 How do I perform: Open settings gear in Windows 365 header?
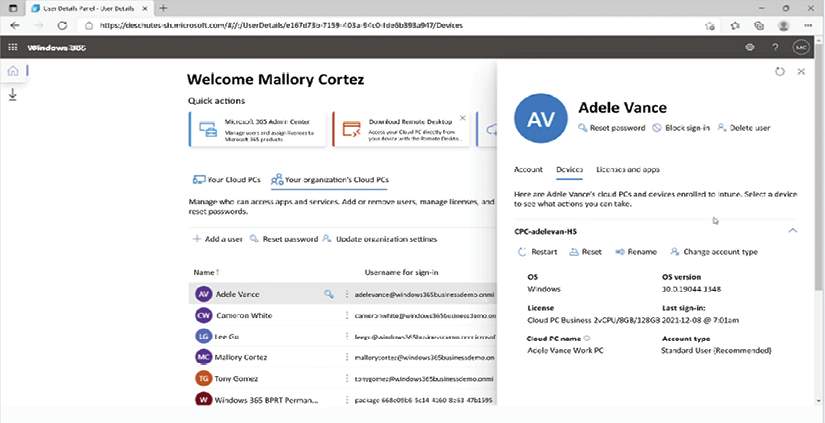pos(750,47)
